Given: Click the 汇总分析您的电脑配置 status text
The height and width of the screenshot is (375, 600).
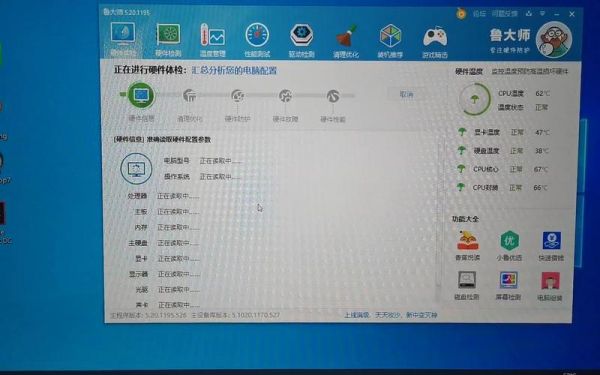Looking at the screenshot, I should pos(234,71).
